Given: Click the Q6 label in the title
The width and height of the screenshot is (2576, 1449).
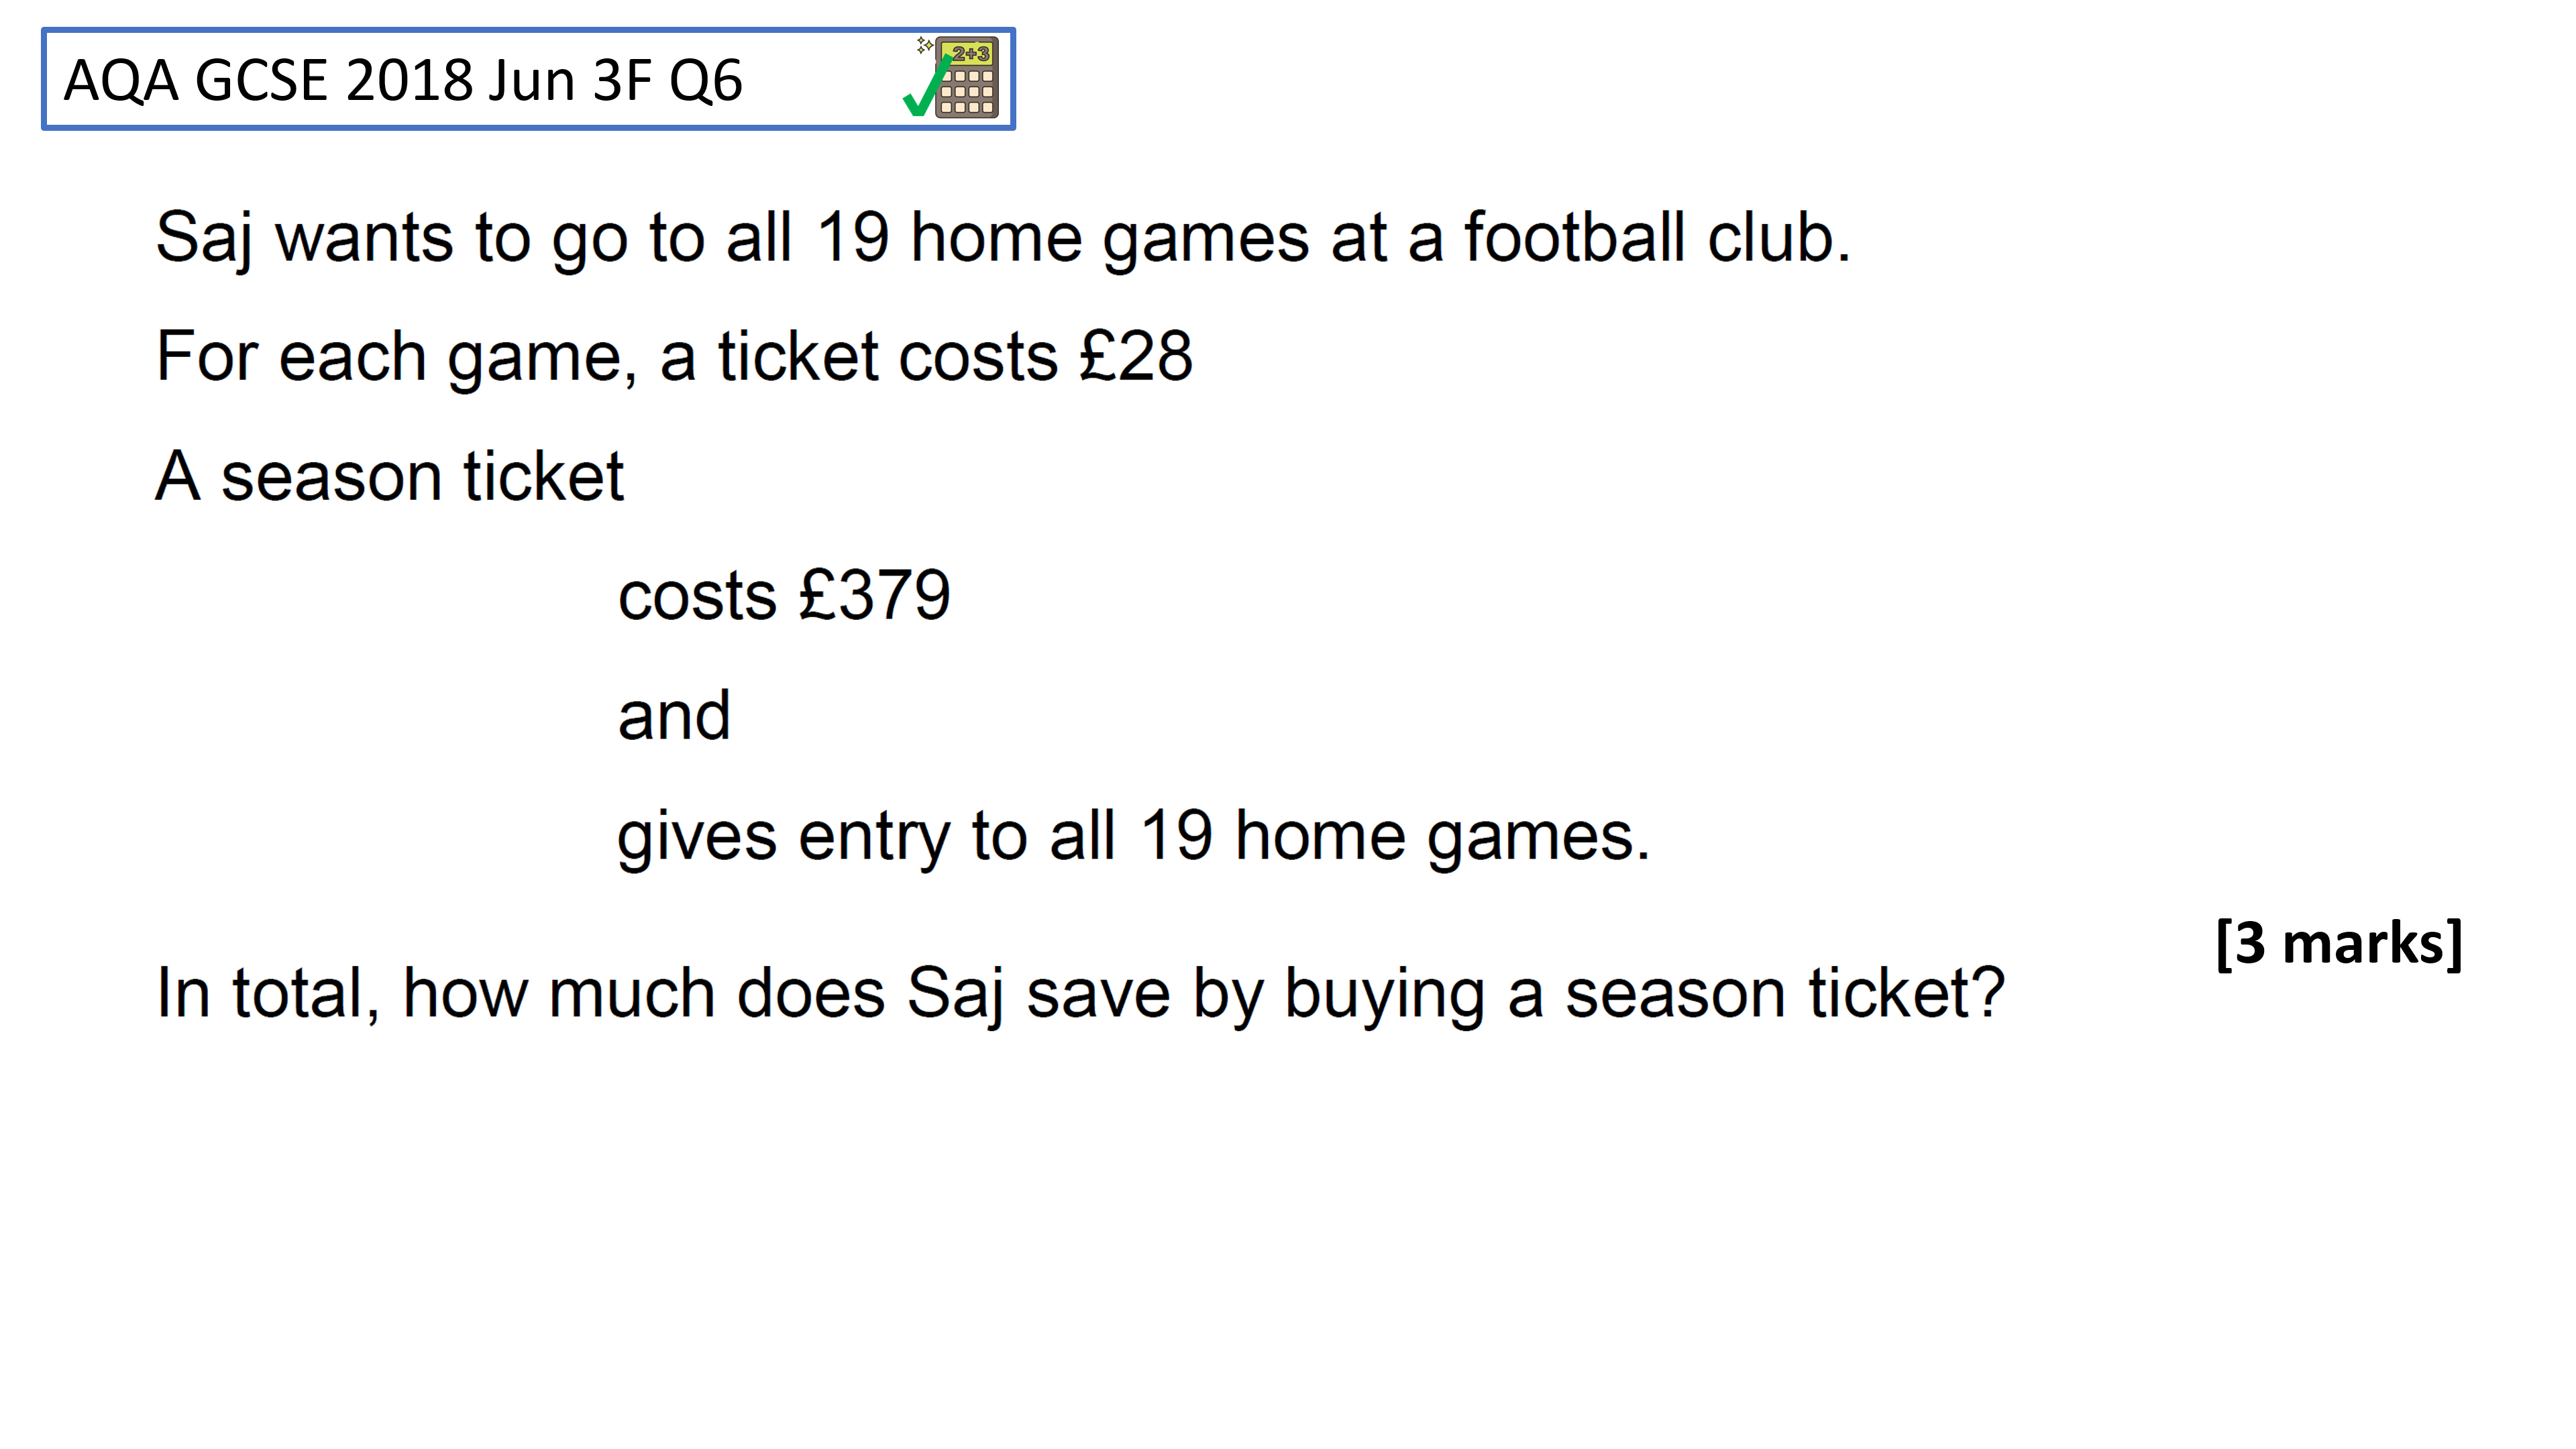Looking at the screenshot, I should tap(706, 80).
